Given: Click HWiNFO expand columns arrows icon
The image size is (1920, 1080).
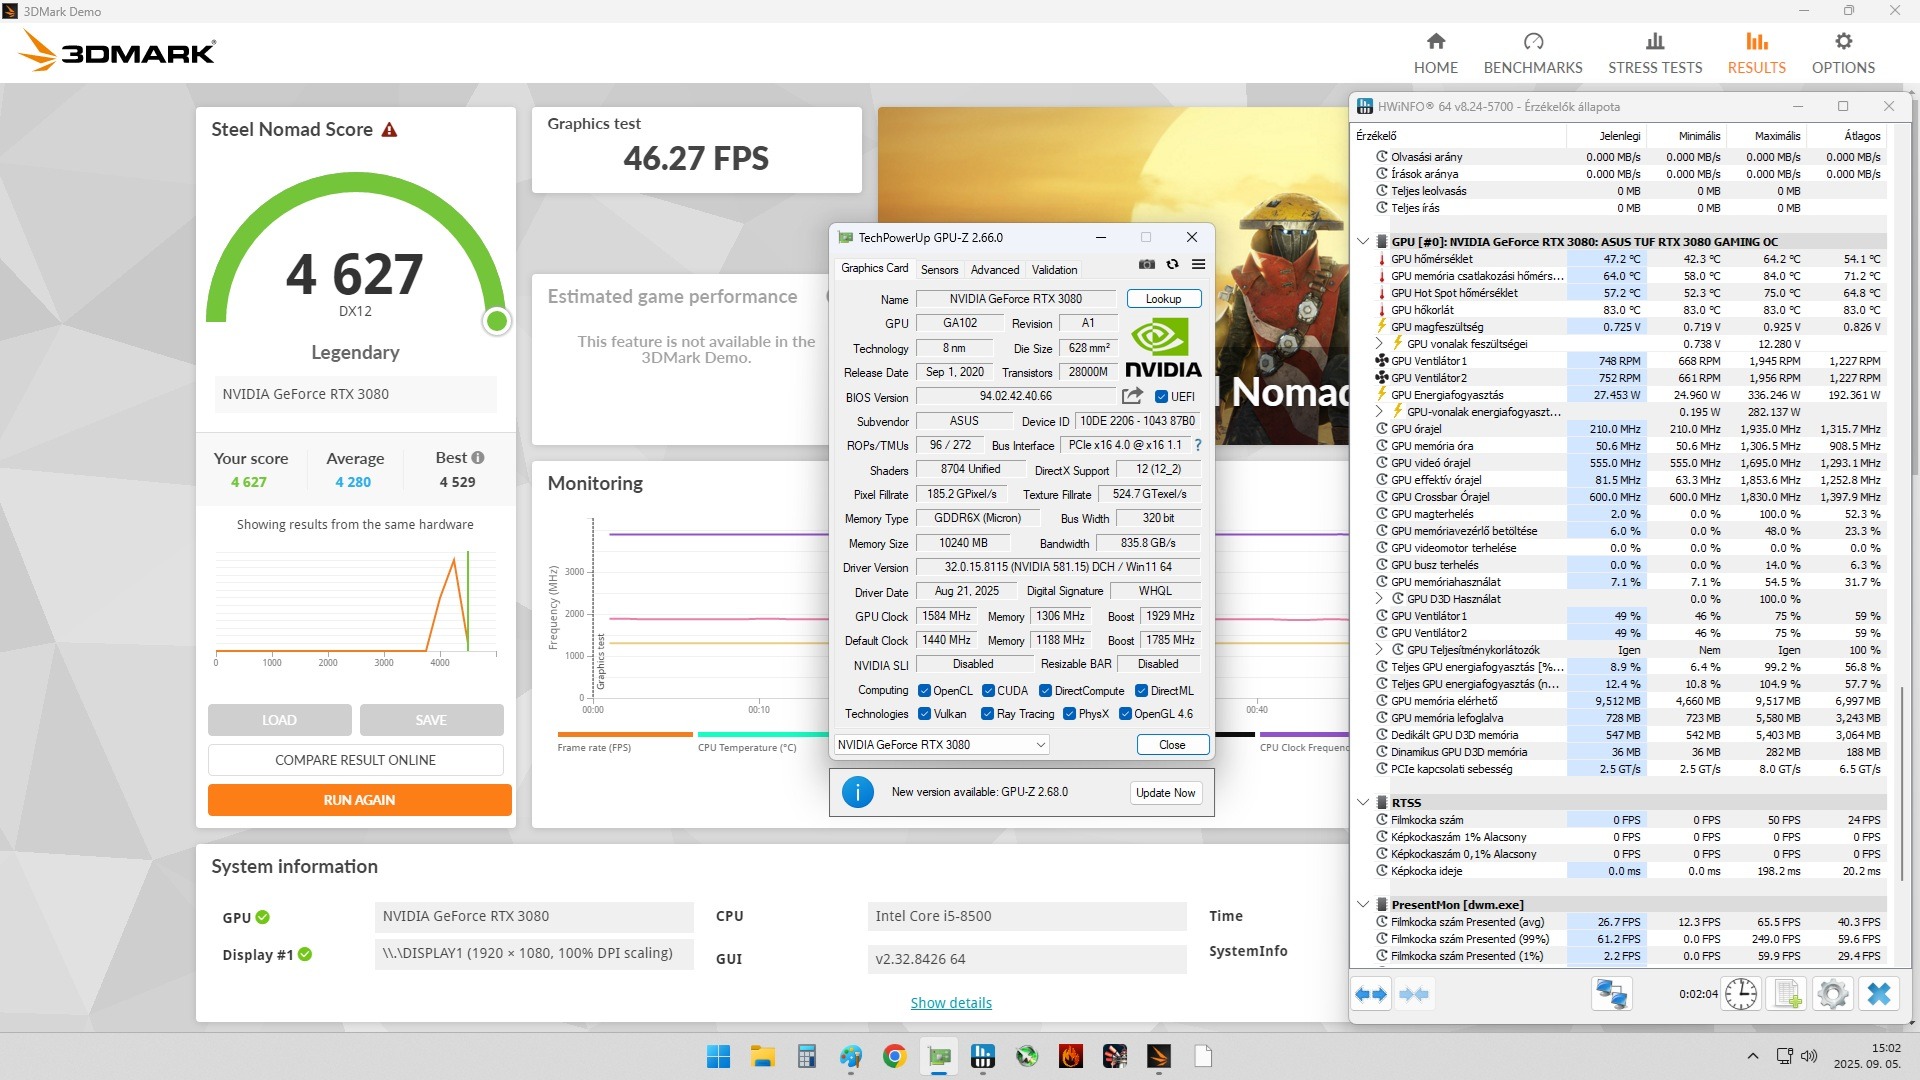Looking at the screenshot, I should tap(1372, 994).
